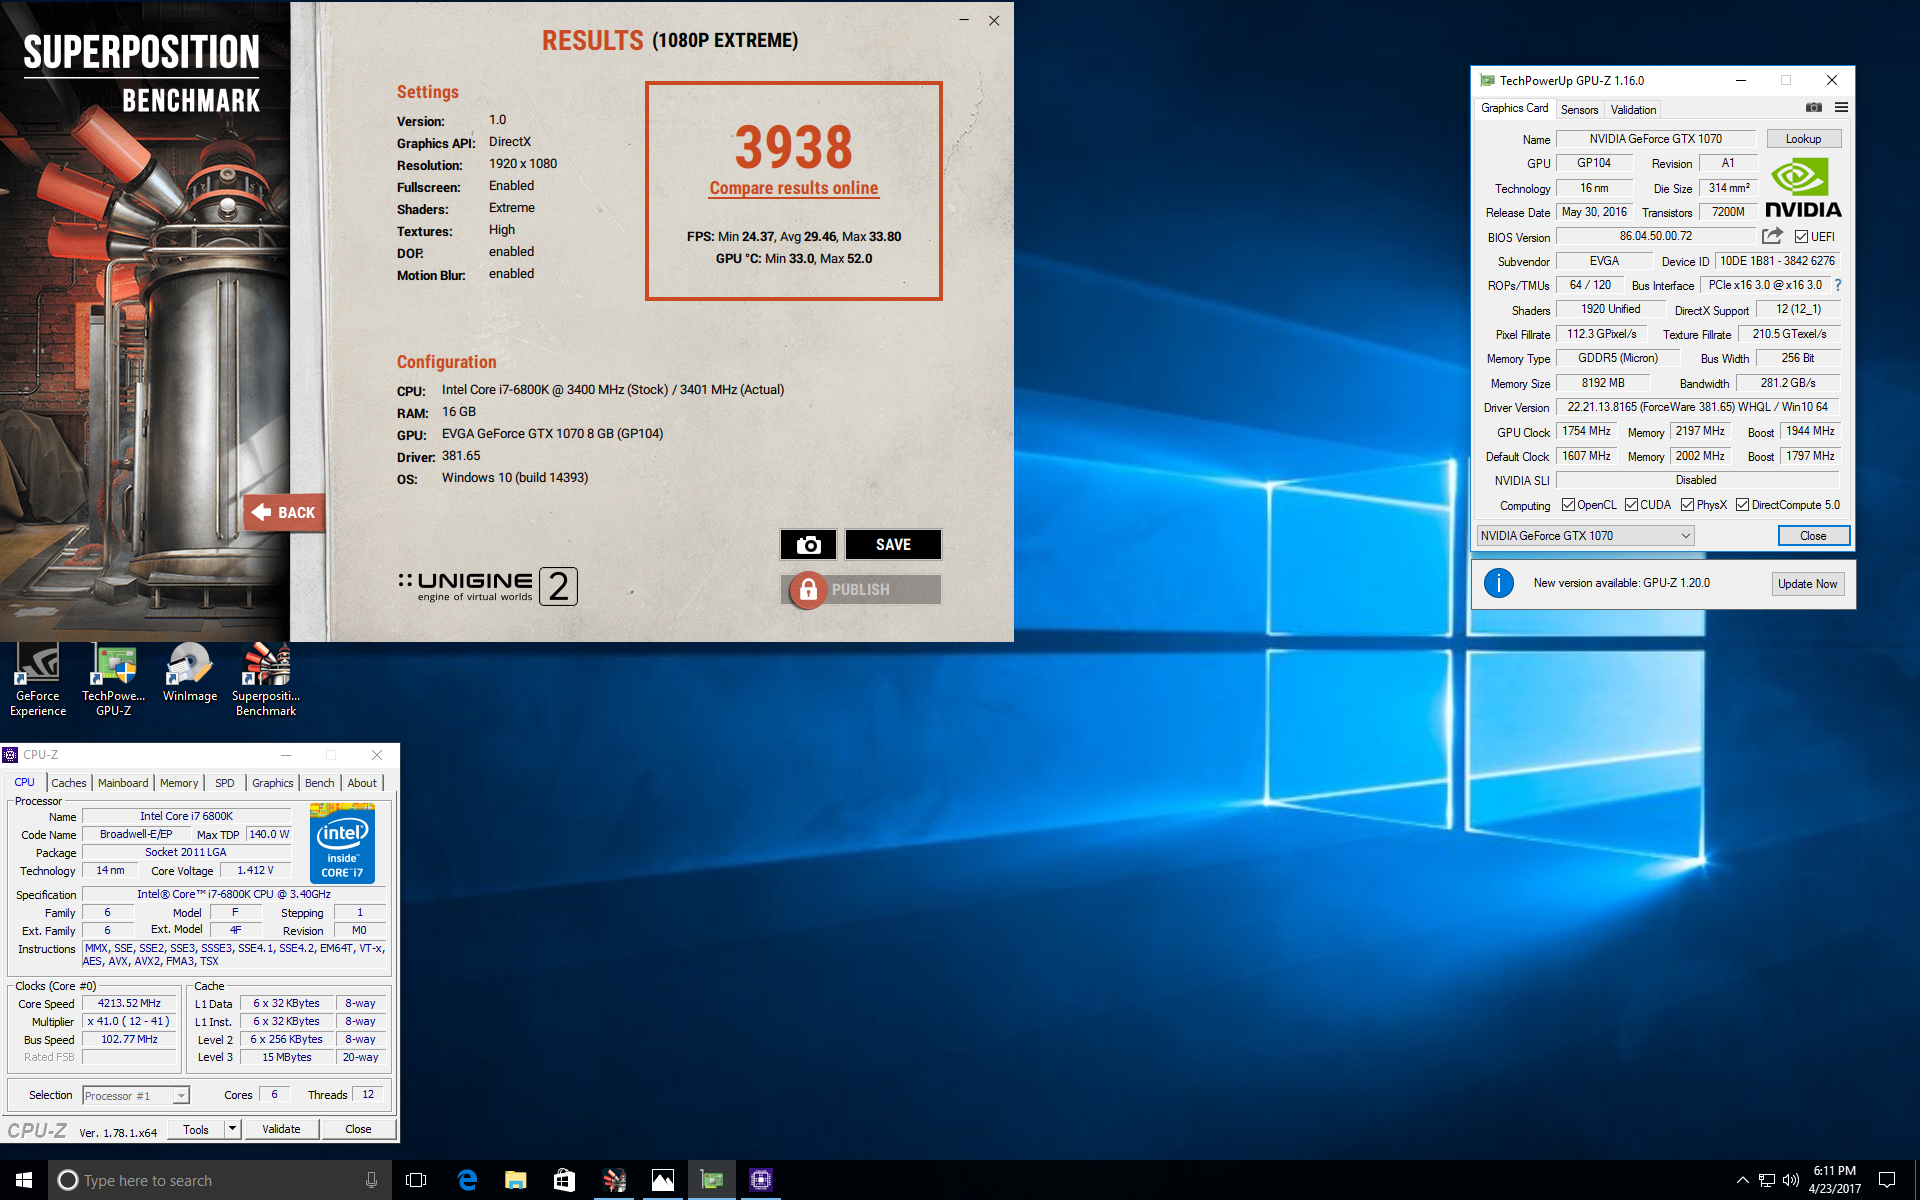Viewport: 1920px width, 1200px height.
Task: Expand CPU-Z Tools dropdown arrow
Action: [232, 1128]
